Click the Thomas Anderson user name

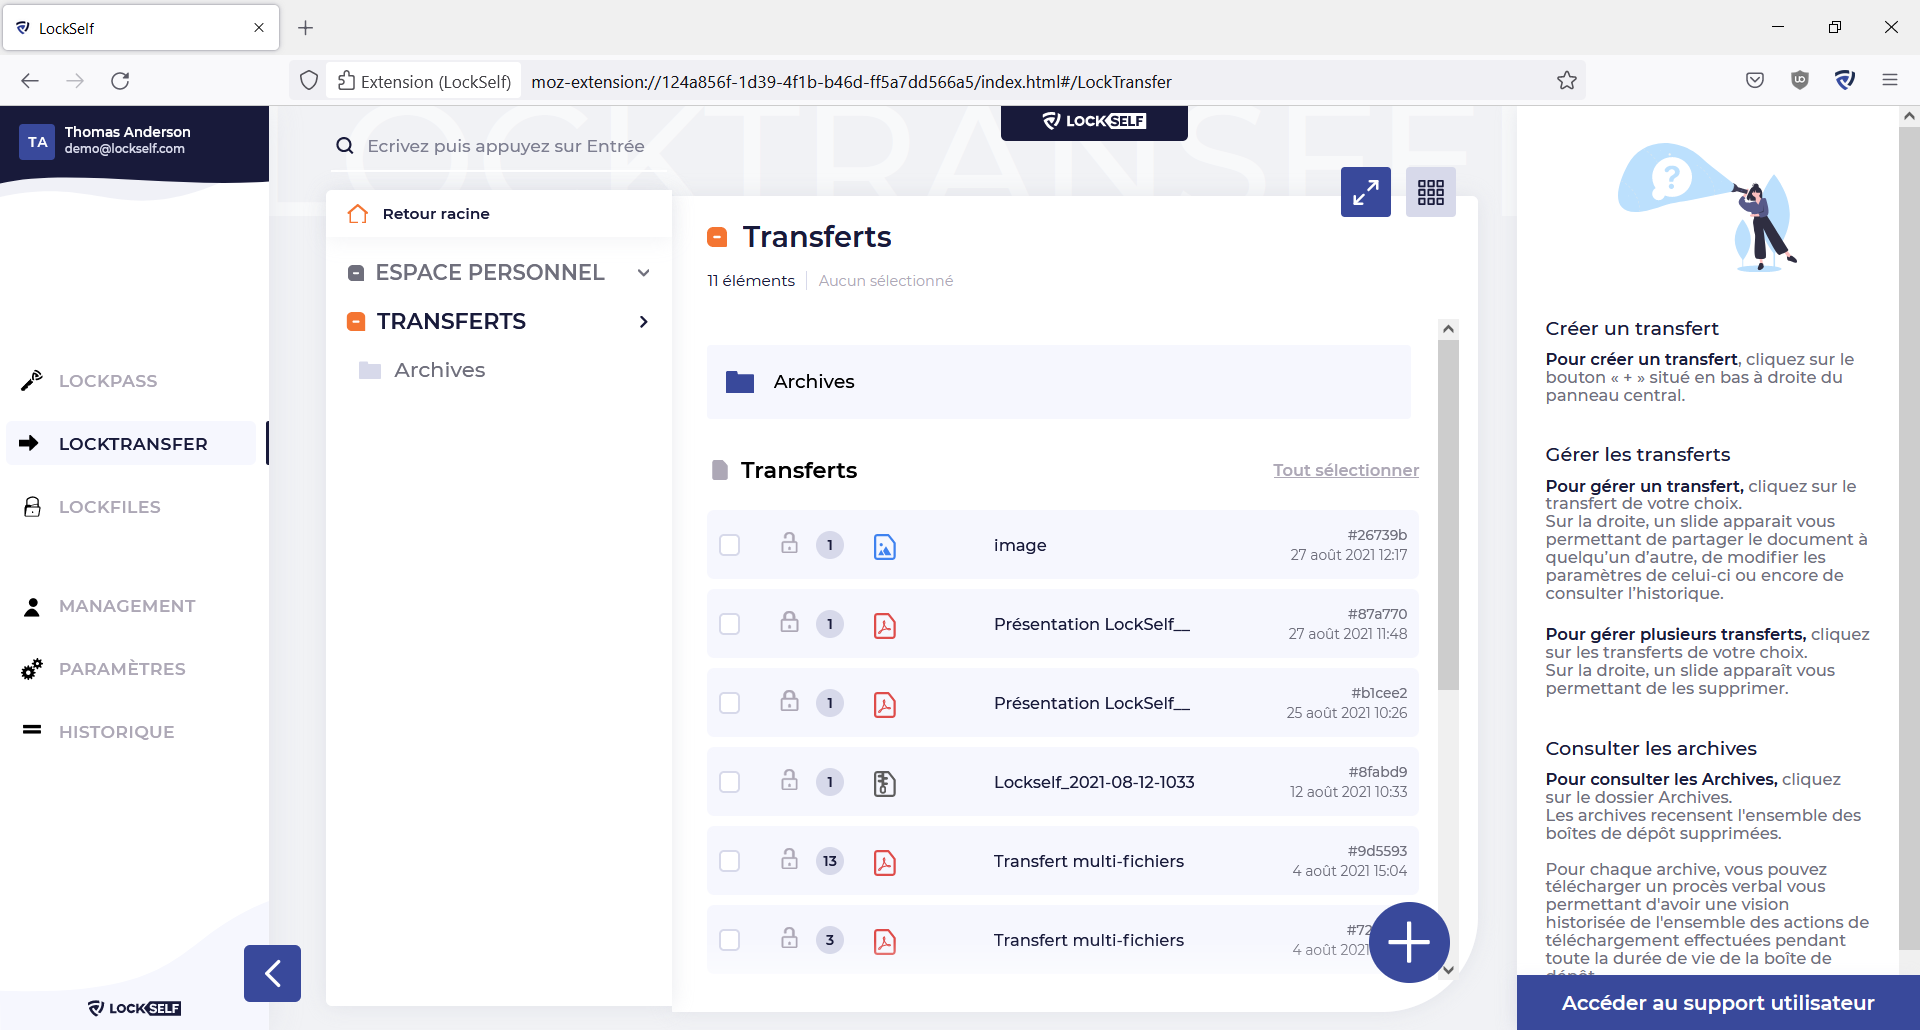[x=127, y=132]
